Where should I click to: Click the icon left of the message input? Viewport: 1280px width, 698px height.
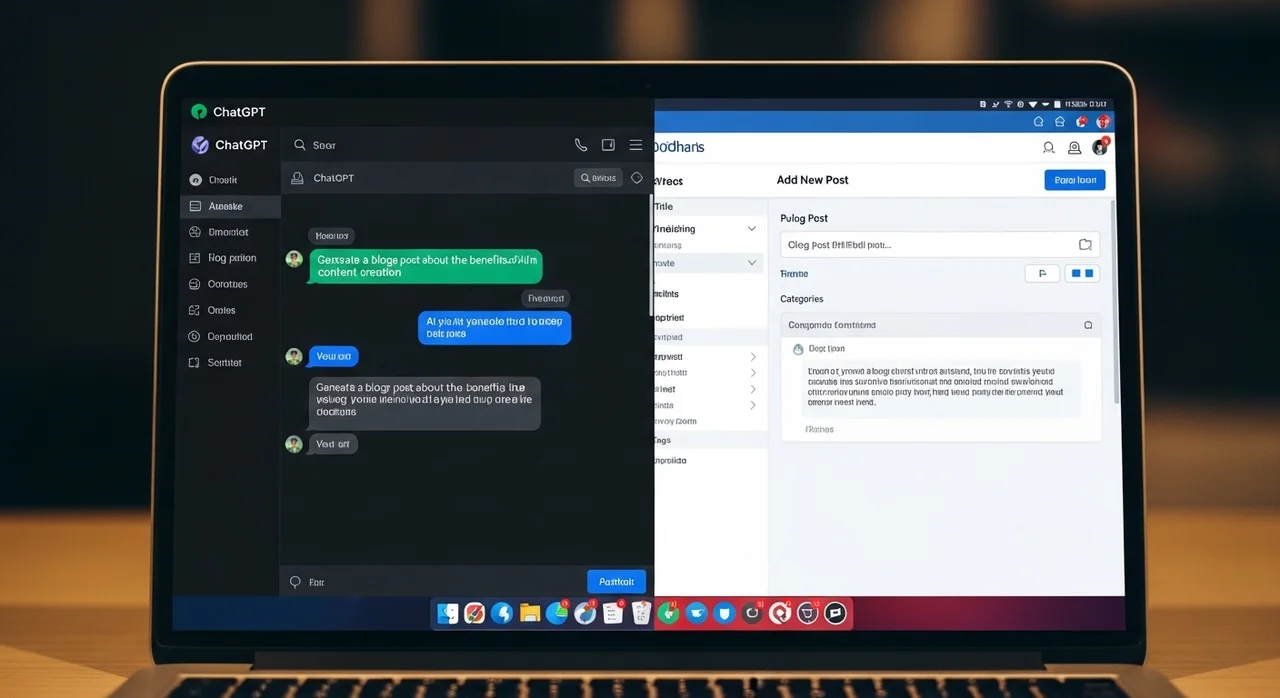pyautogui.click(x=295, y=581)
